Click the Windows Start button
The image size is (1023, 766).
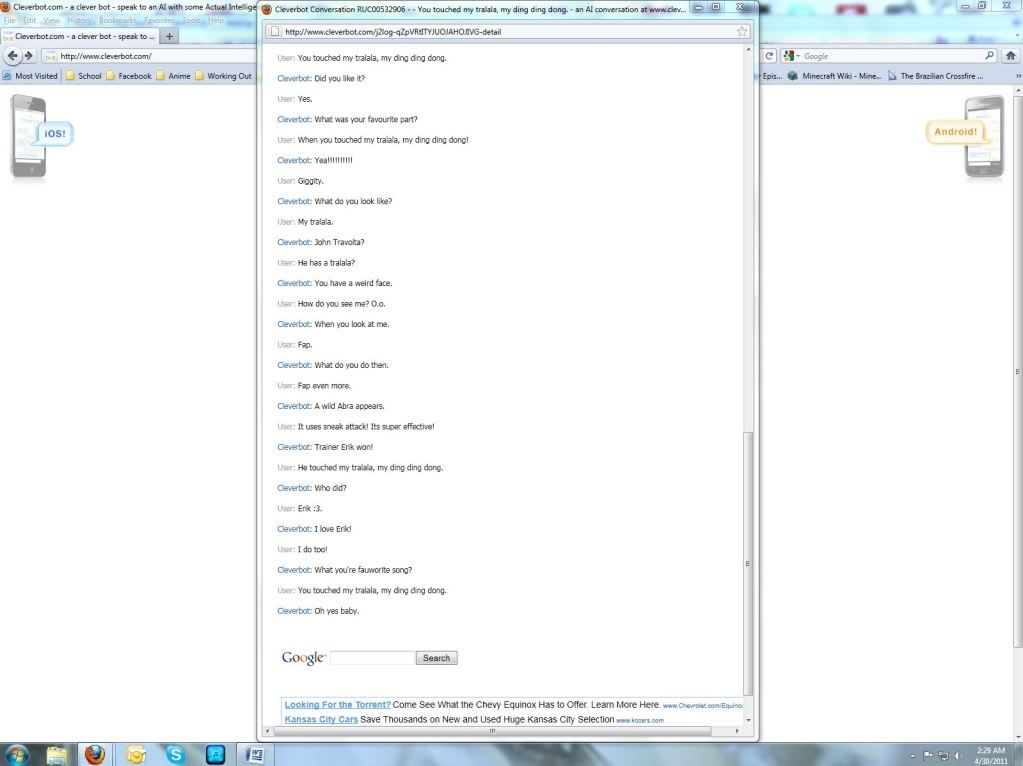tap(17, 754)
